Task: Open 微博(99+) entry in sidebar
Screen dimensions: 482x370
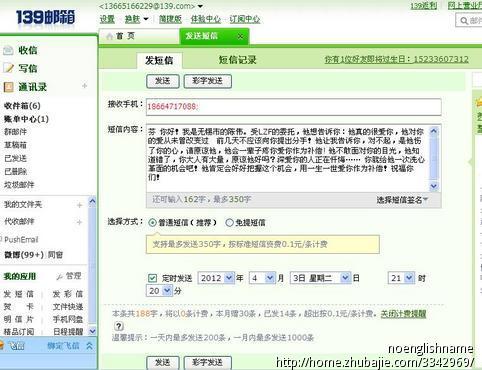Action: 24,255
